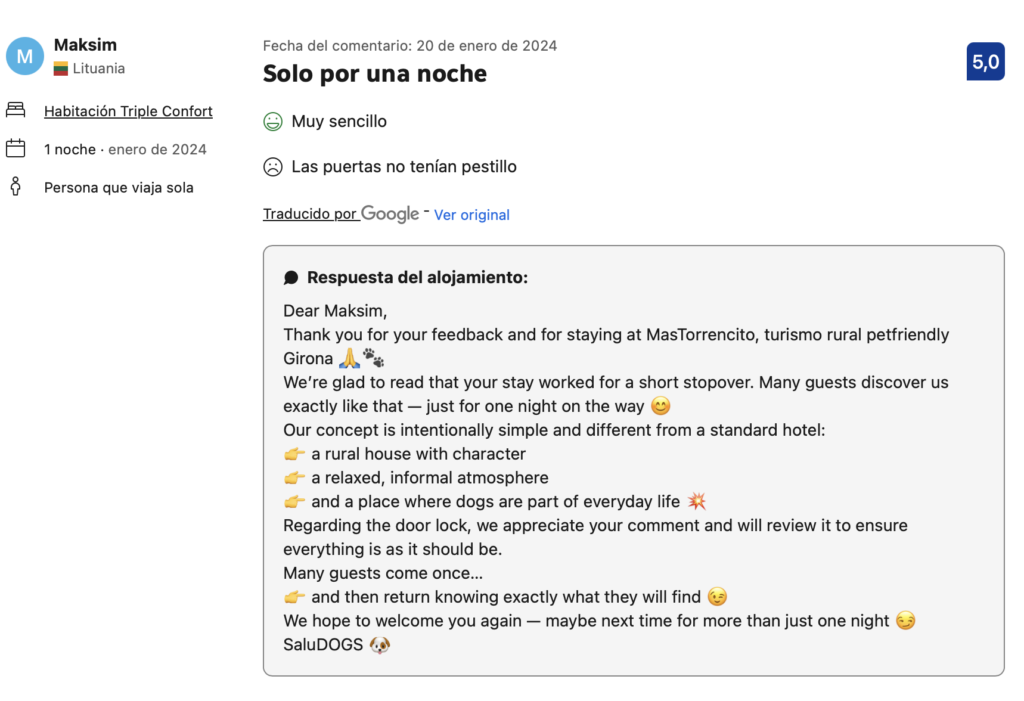This screenshot has height=701, width=1024.
Task: Click Maksim's round avatar with letter M
Action: click(x=25, y=56)
